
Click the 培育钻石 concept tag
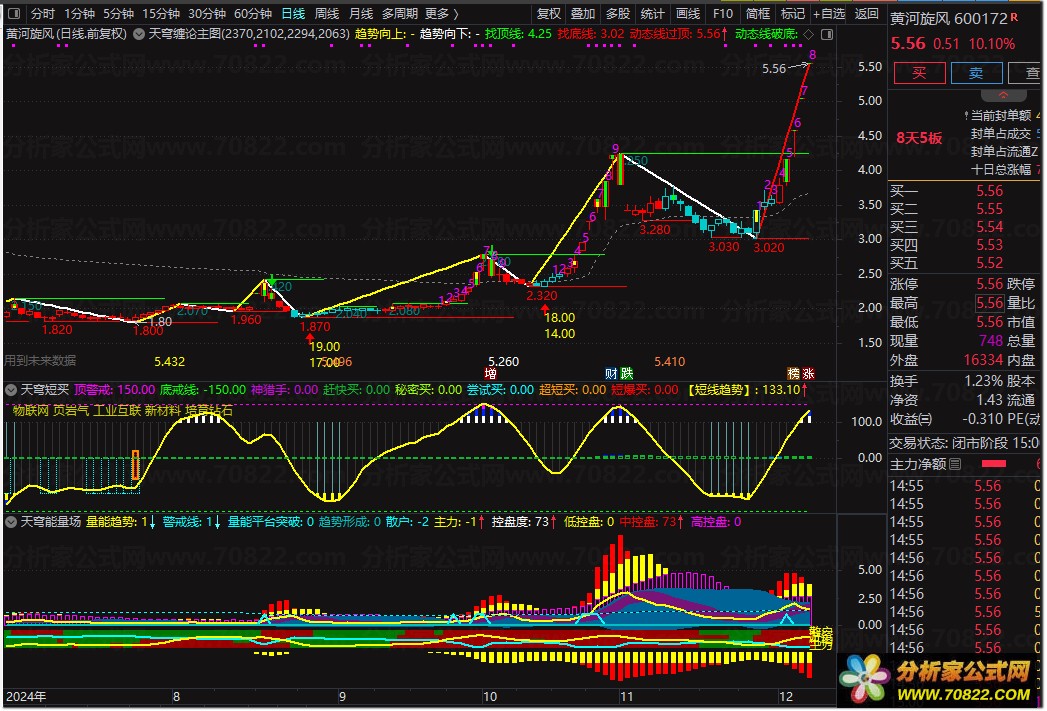(209, 411)
